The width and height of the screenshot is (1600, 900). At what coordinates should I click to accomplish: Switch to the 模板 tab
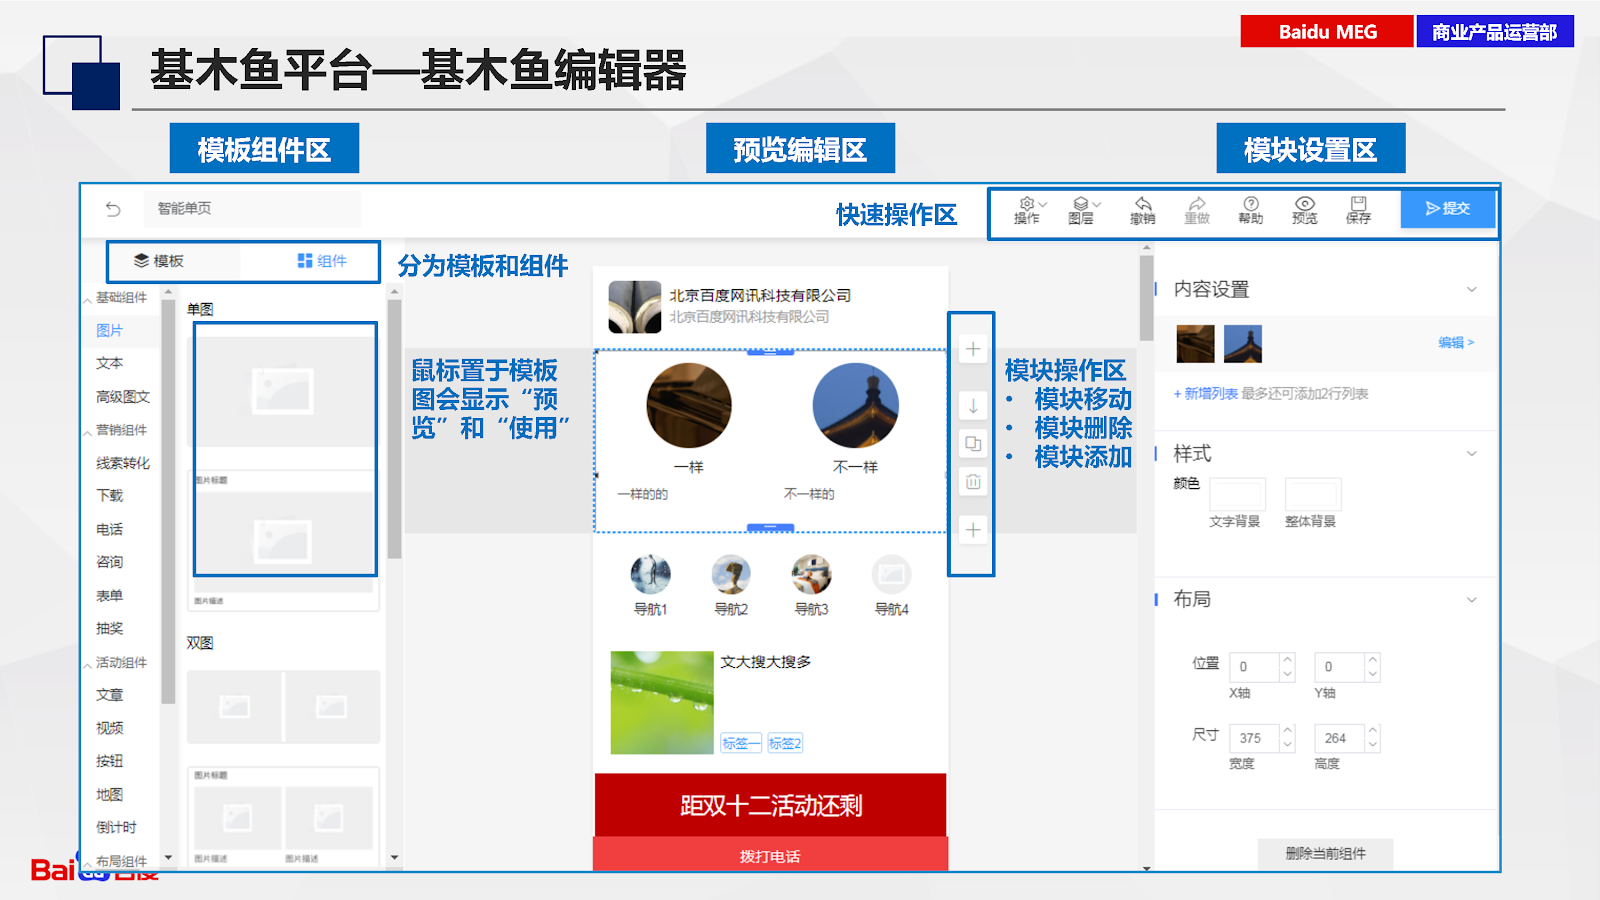click(x=160, y=261)
